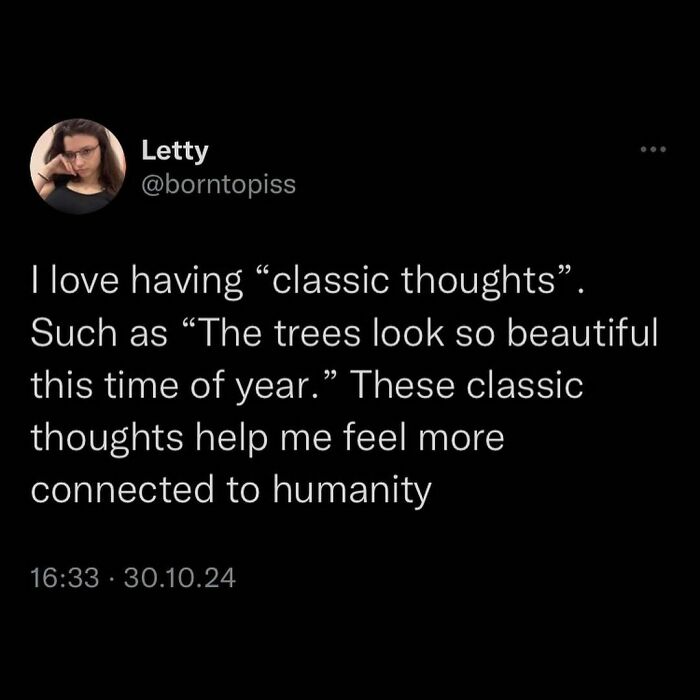Open Letty's round profile picture
Screen dimensions: 700x700
[78, 167]
